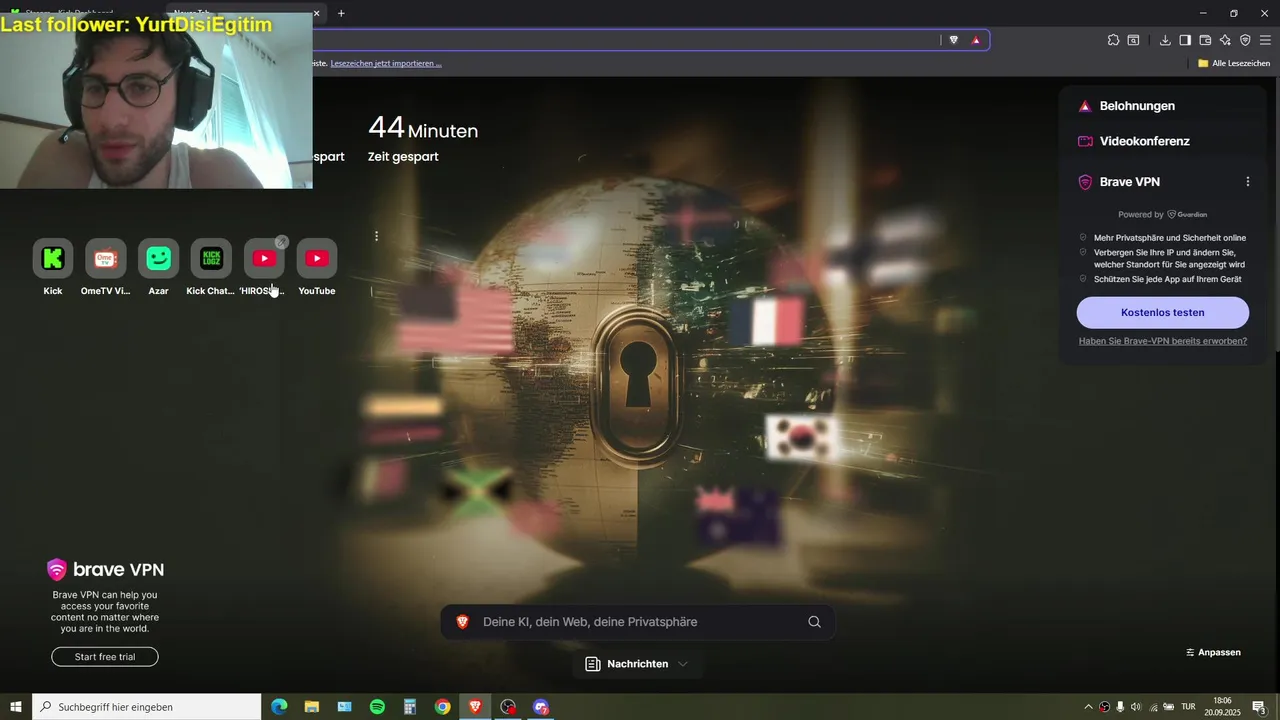Click the '44 Minuten' Zeit gespart stat

click(x=423, y=139)
